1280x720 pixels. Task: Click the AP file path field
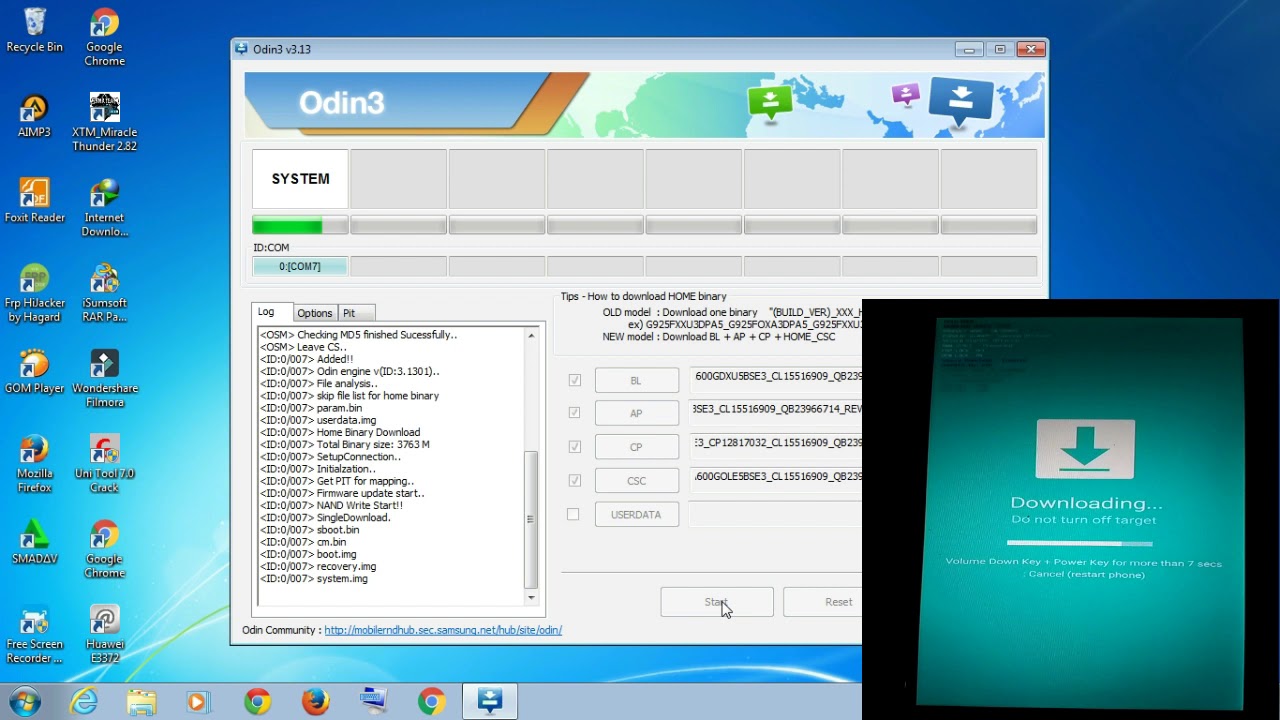(x=775, y=410)
